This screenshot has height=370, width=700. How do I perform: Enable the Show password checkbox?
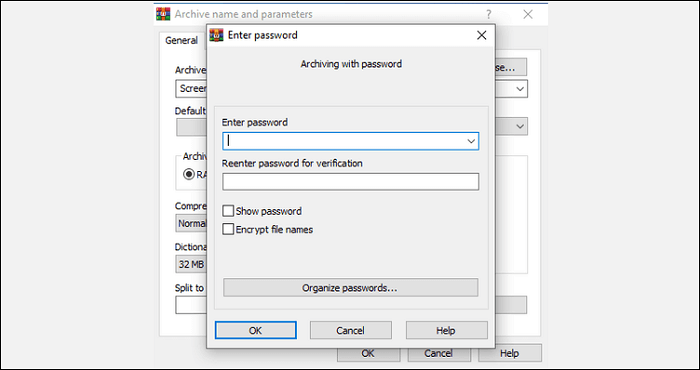(x=228, y=211)
